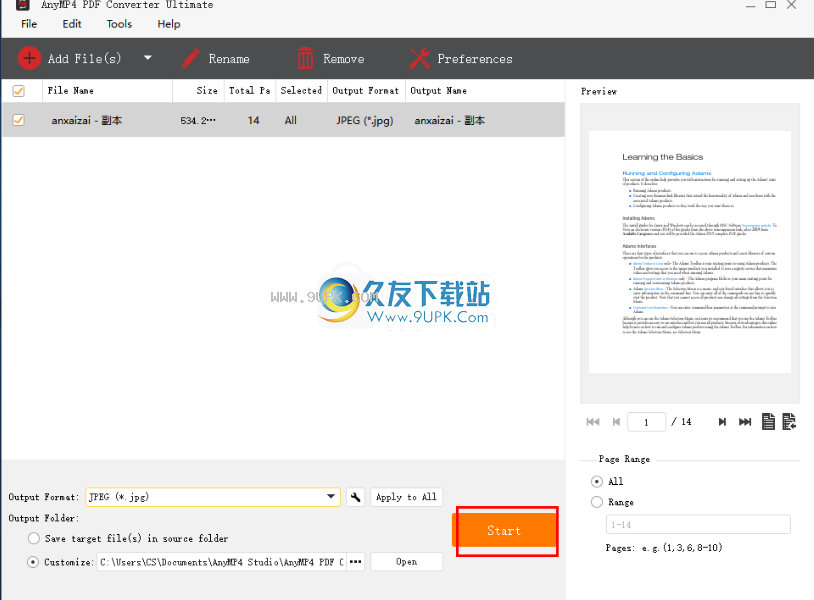Viewport: 814px width, 600px height.
Task: Click the total pages value 14 in the row
Action: click(253, 120)
